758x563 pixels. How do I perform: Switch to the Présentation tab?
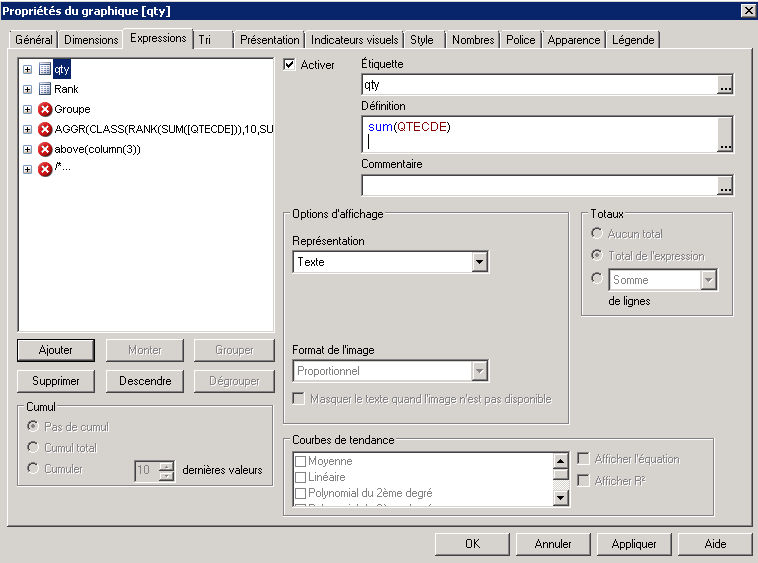[269, 40]
